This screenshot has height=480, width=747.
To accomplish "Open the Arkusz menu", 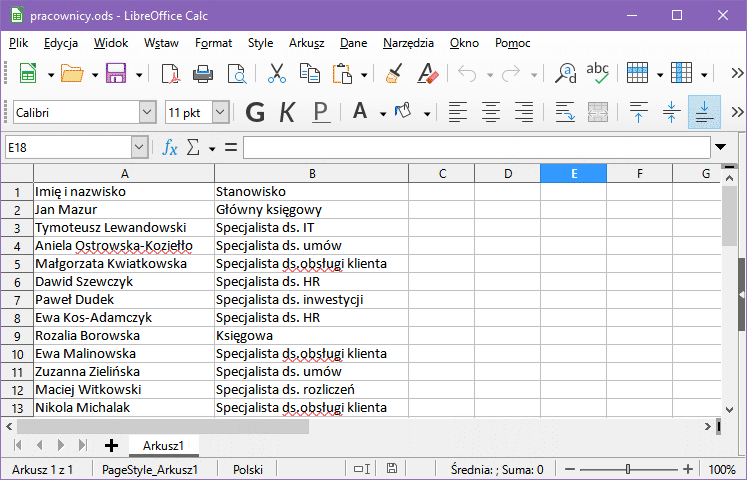I will coord(306,43).
